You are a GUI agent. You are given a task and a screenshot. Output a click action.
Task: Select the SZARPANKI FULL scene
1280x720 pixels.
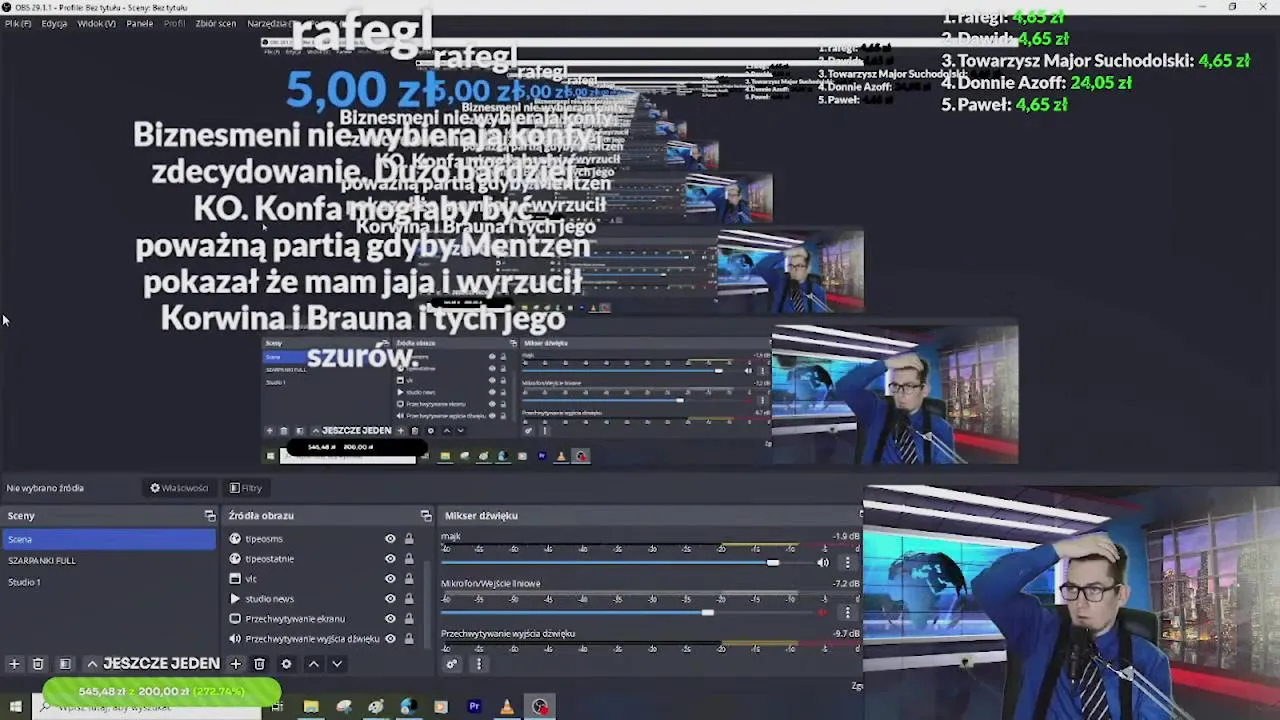(x=109, y=560)
